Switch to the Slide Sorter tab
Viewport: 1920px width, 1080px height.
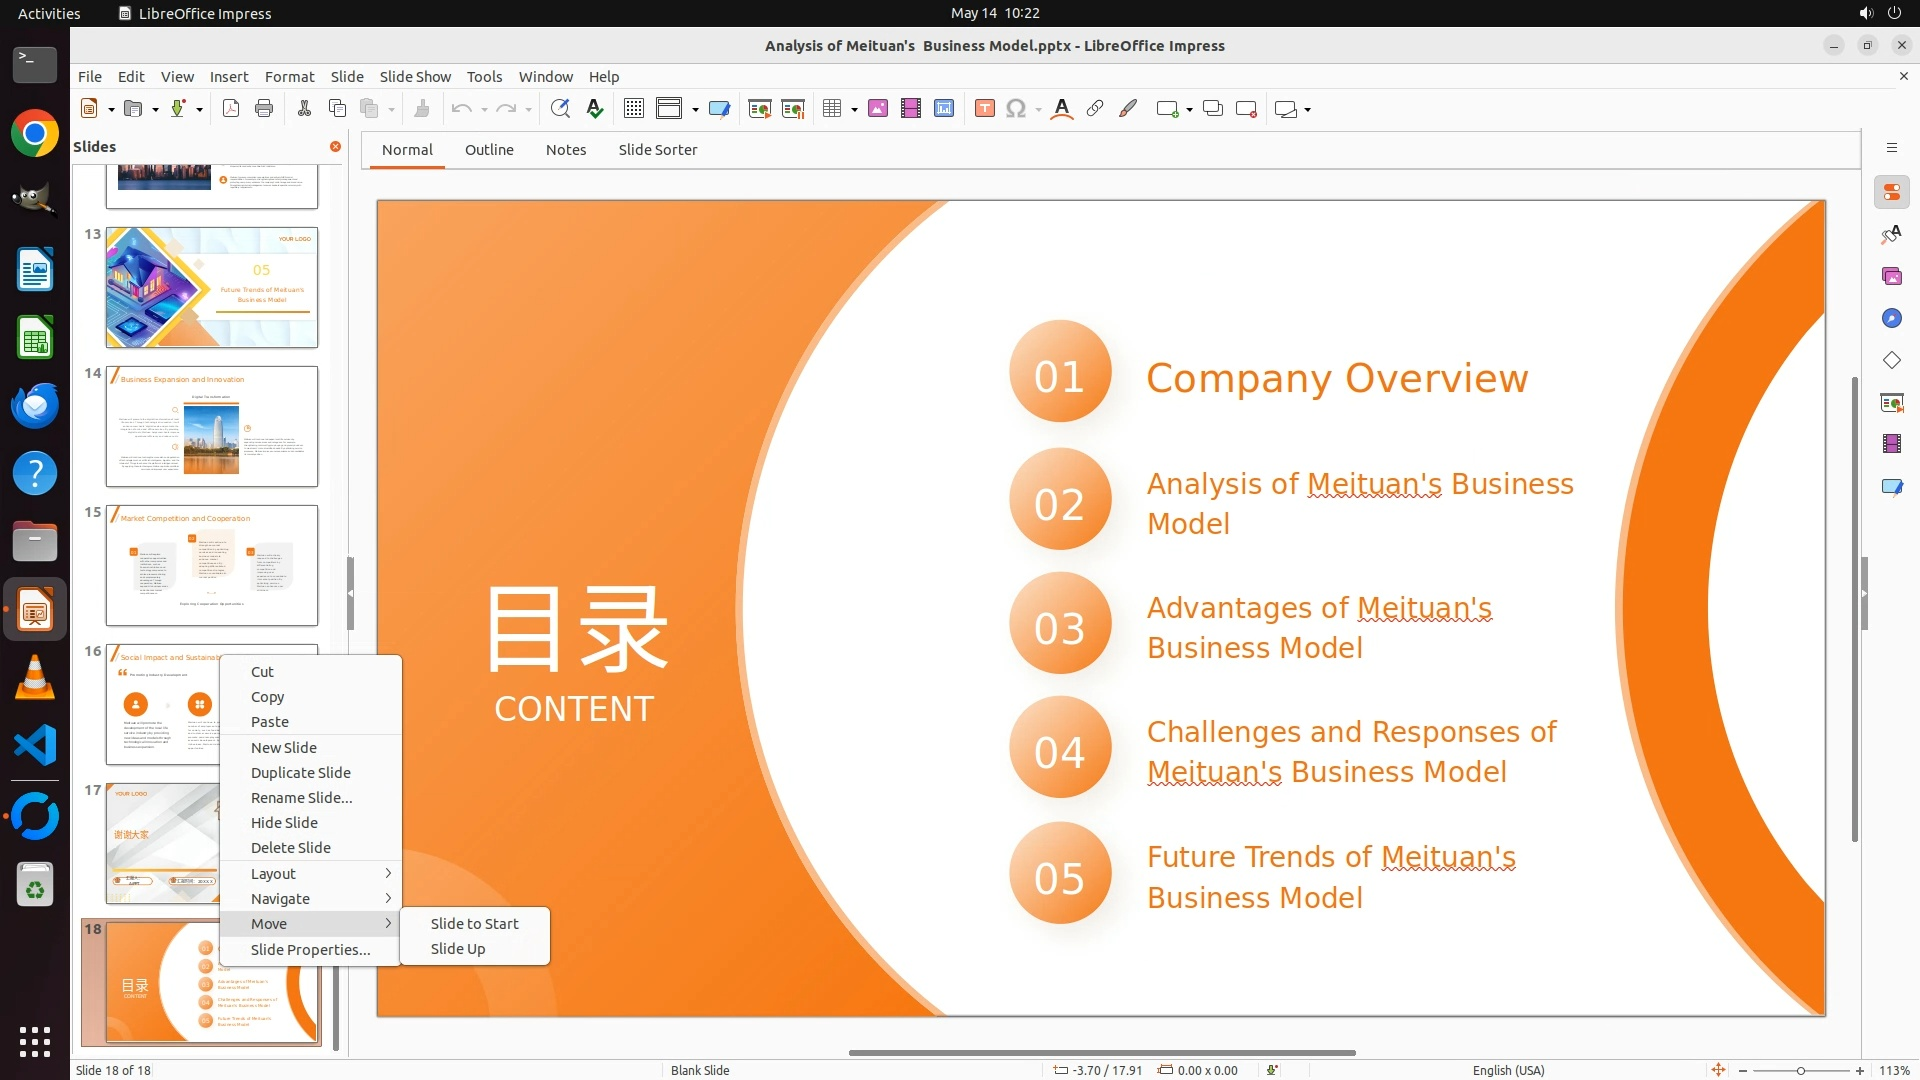pos(657,149)
